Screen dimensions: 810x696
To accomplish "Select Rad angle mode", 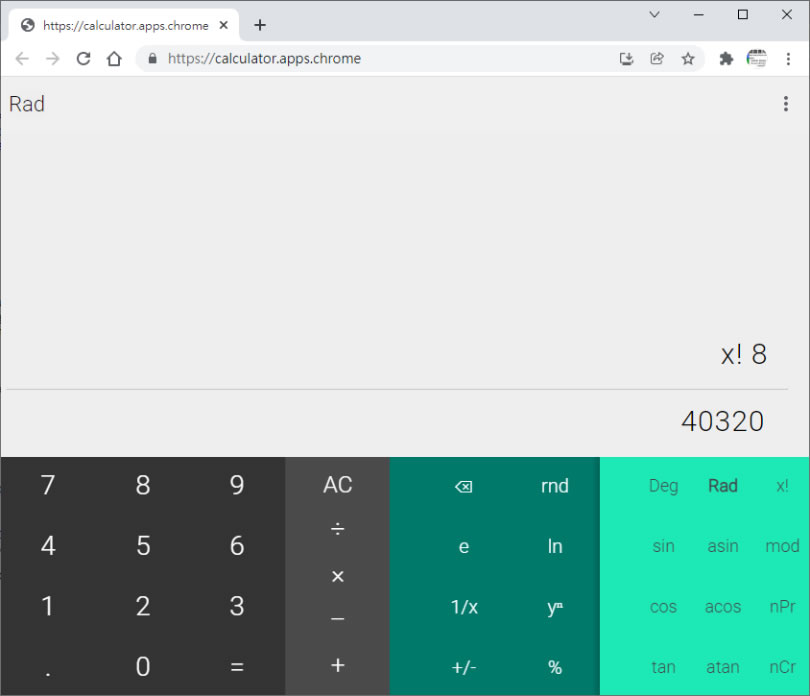I will click(722, 486).
